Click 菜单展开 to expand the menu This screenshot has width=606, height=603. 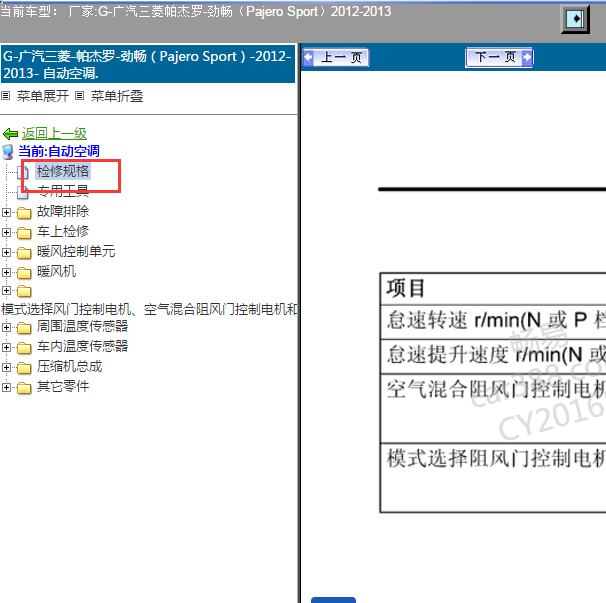point(43,96)
